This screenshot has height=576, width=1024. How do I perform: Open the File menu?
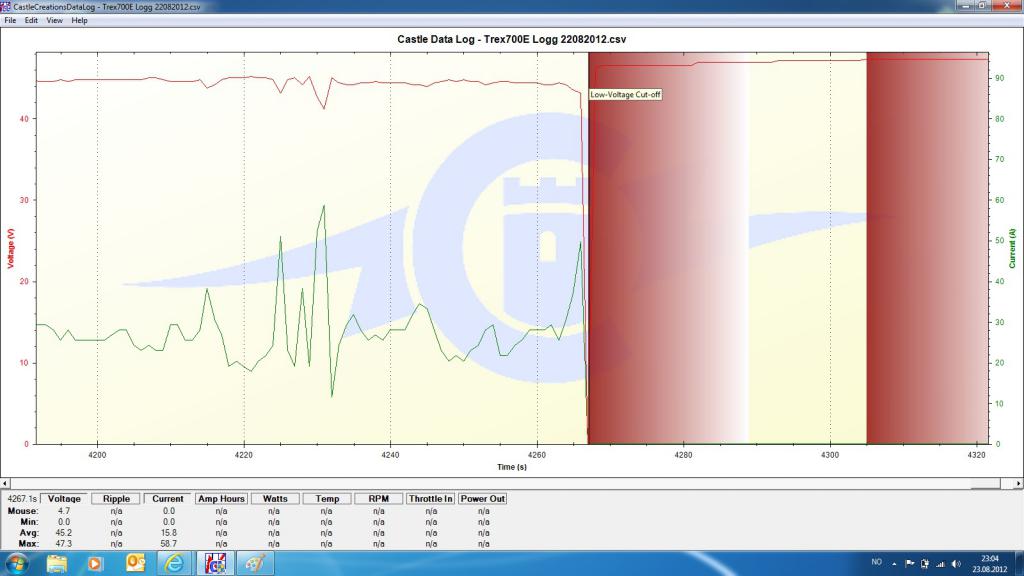click(10, 20)
